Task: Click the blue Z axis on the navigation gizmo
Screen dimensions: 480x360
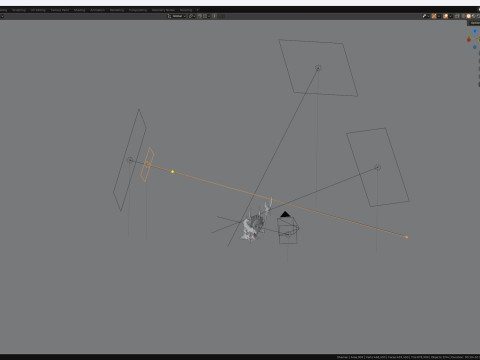Action: pos(475,31)
